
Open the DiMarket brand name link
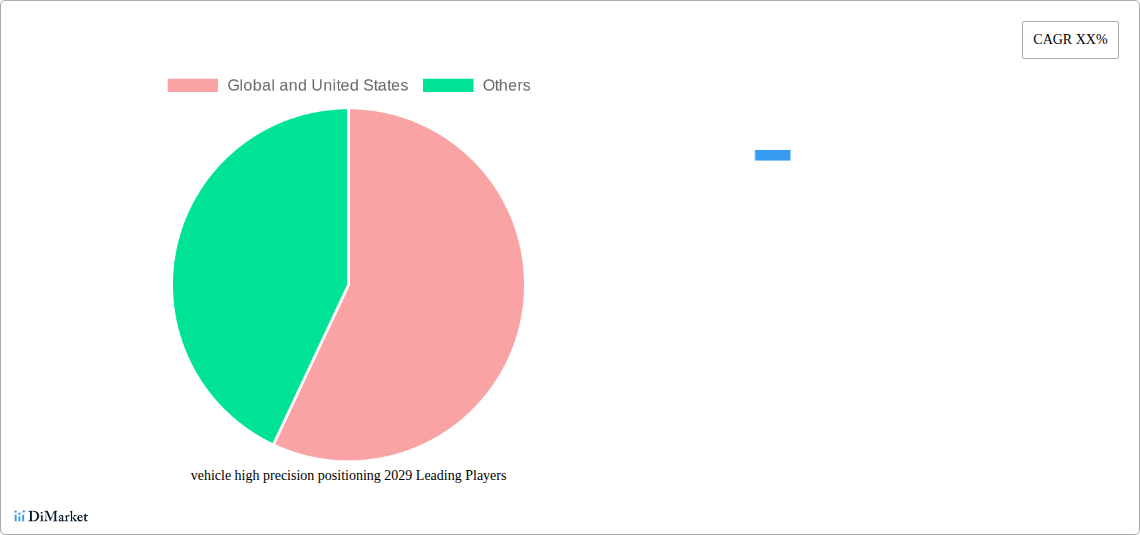[x=58, y=517]
